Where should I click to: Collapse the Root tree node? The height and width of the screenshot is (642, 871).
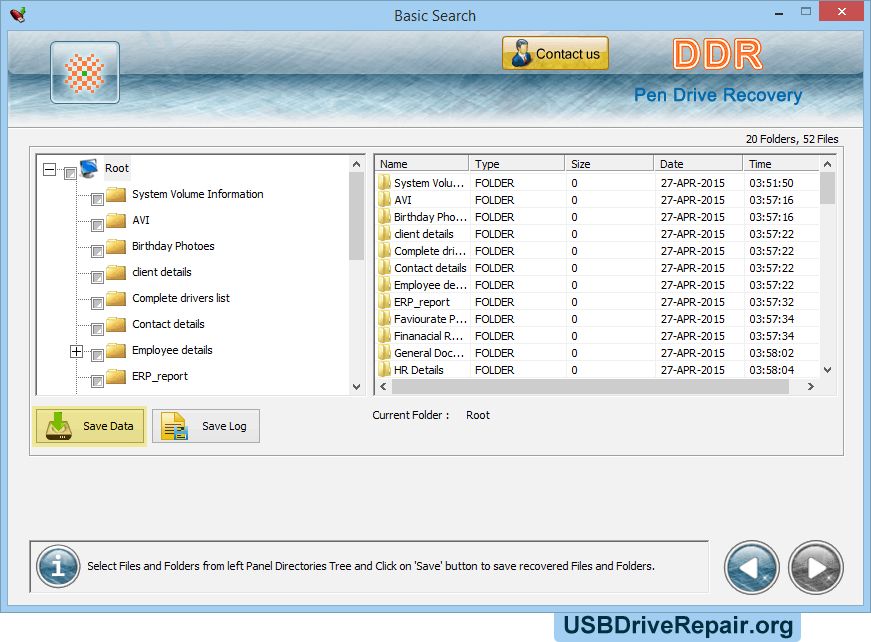pyautogui.click(x=49, y=169)
